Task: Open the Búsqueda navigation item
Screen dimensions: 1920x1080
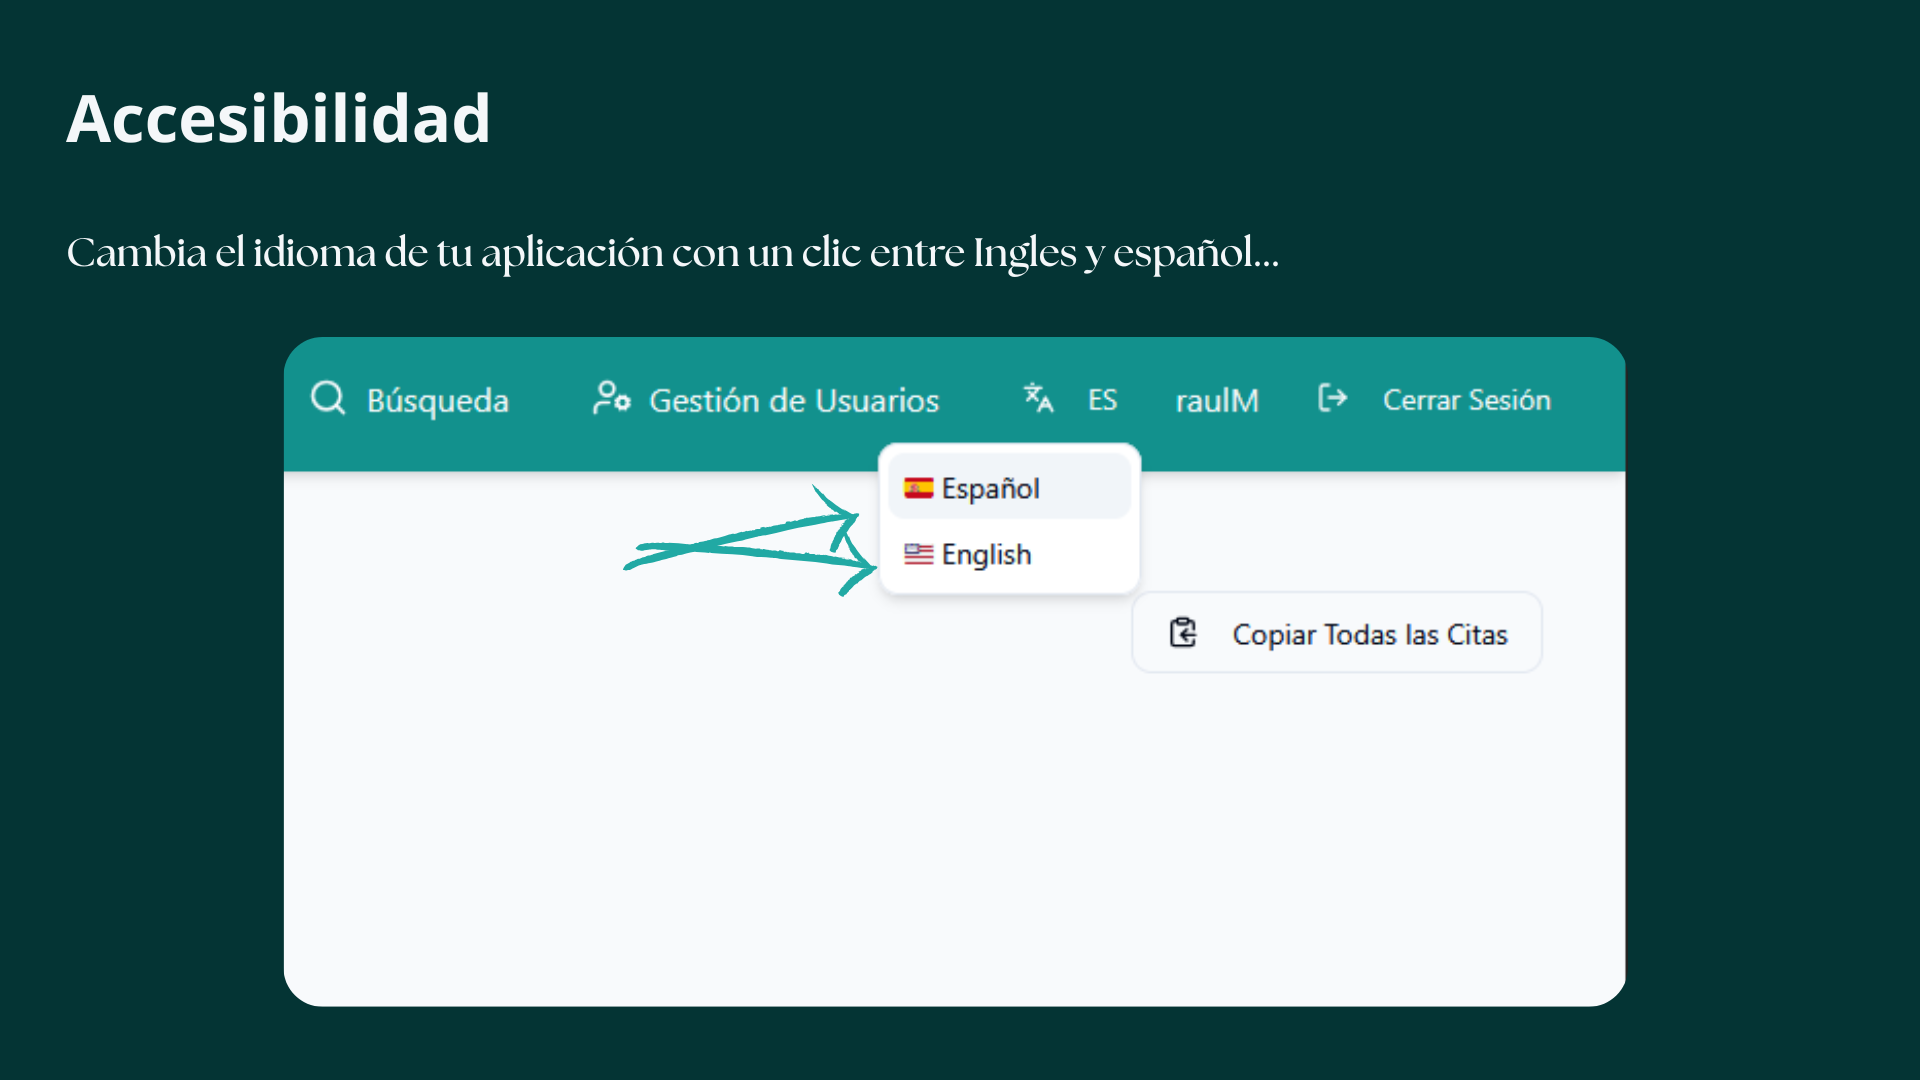Action: coord(437,400)
